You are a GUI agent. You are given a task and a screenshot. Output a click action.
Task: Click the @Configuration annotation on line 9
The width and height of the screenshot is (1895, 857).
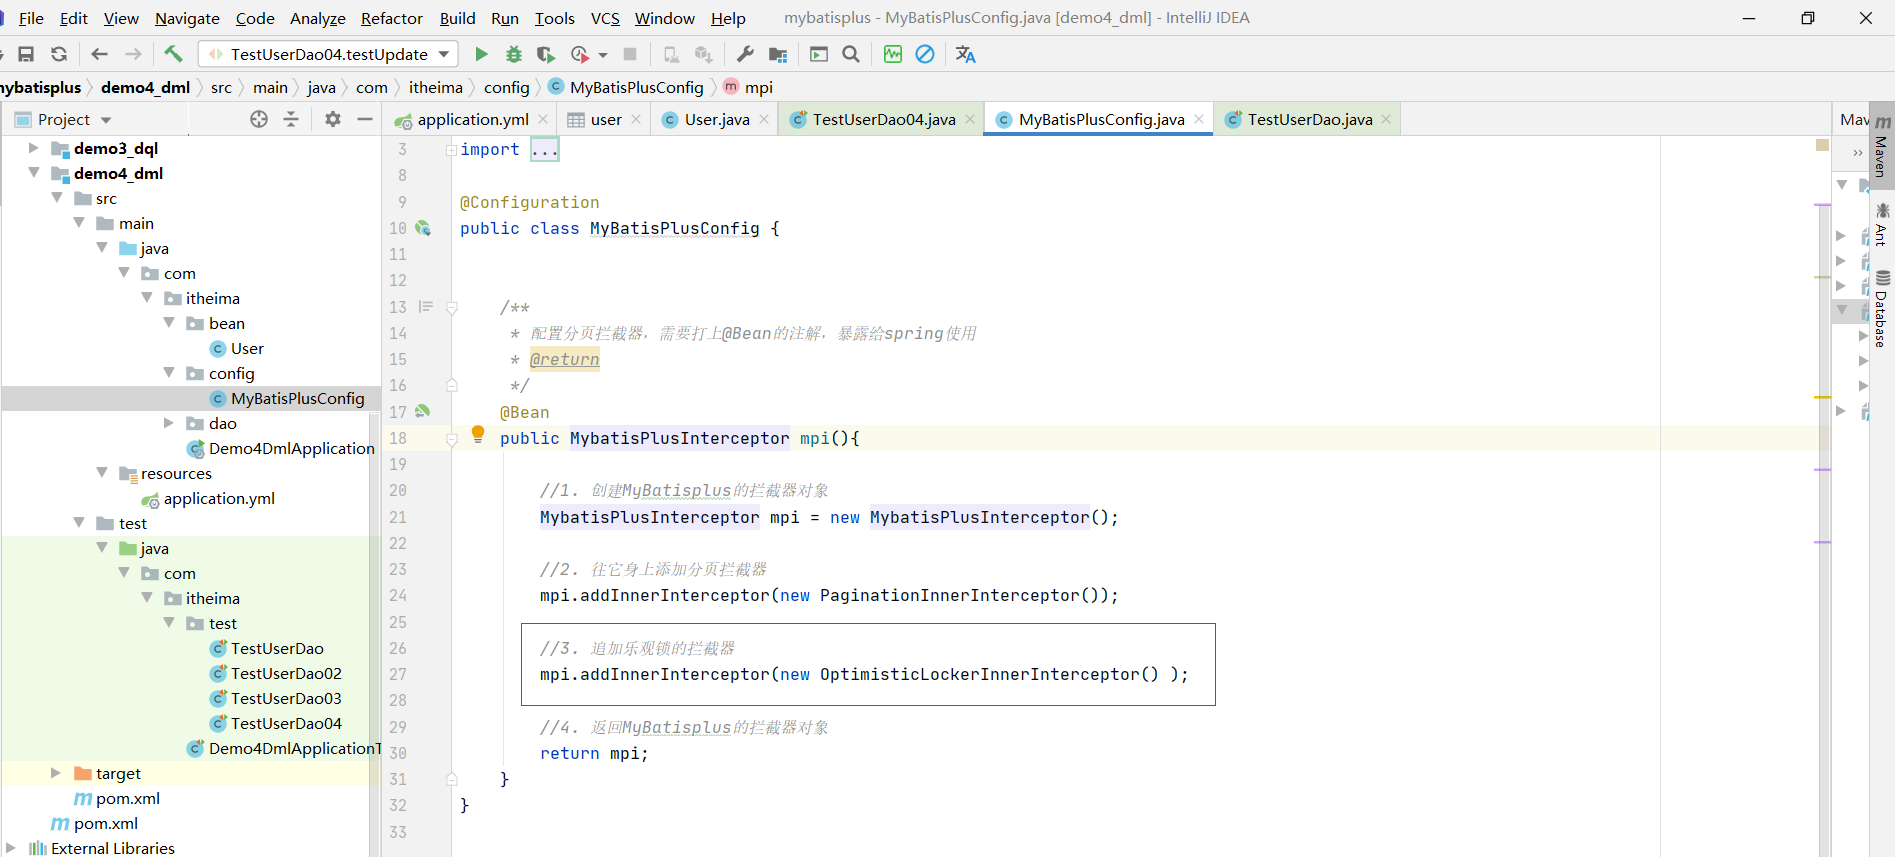529,202
